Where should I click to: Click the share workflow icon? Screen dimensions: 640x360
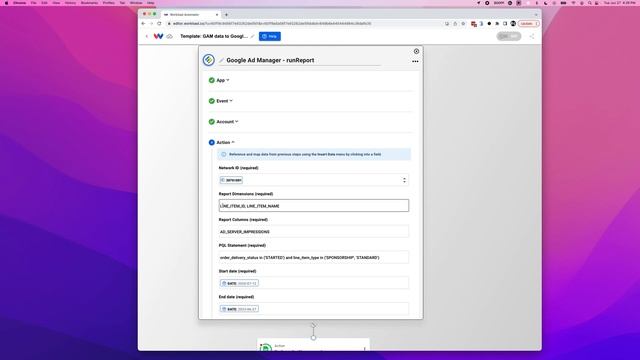click(x=532, y=36)
